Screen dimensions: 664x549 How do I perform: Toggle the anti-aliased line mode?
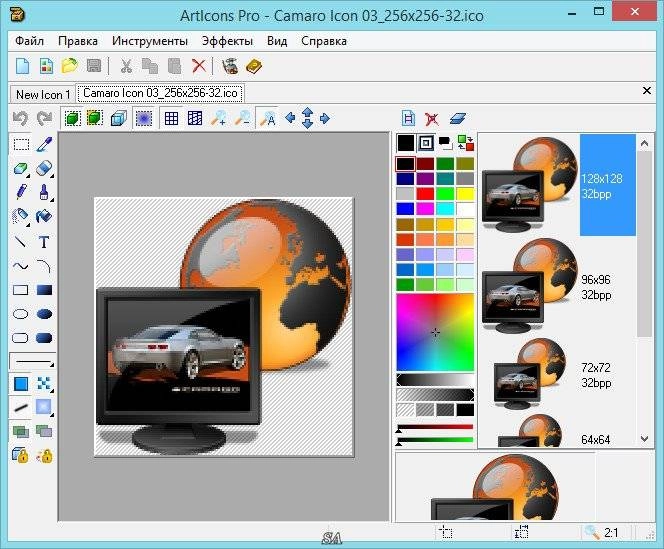[x=21, y=408]
